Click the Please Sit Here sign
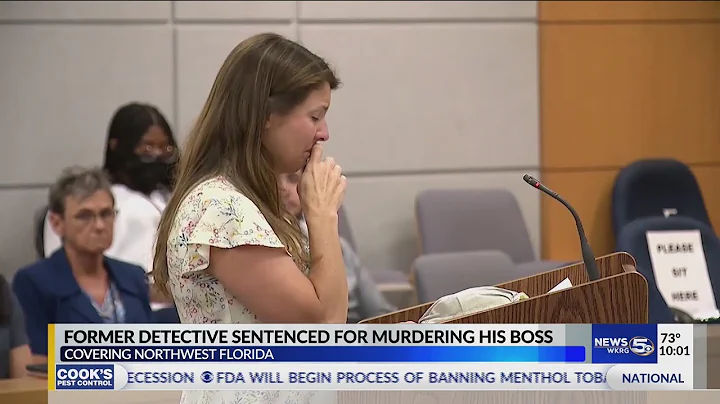 (681, 273)
